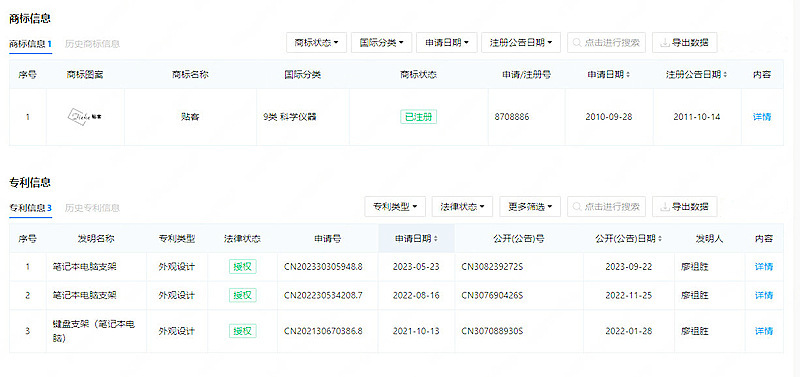
Task: Click the trademark section search box
Action: (606, 43)
